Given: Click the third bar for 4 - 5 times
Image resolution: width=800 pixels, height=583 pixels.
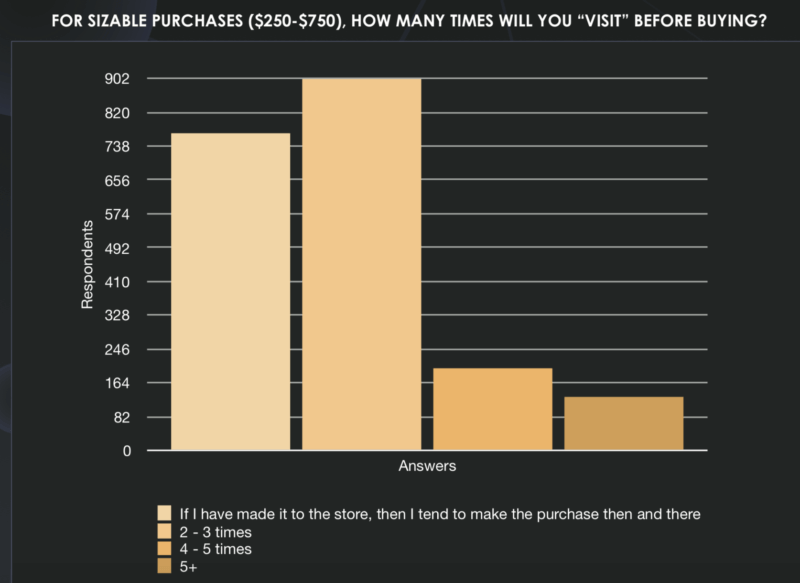Looking at the screenshot, I should [x=493, y=410].
